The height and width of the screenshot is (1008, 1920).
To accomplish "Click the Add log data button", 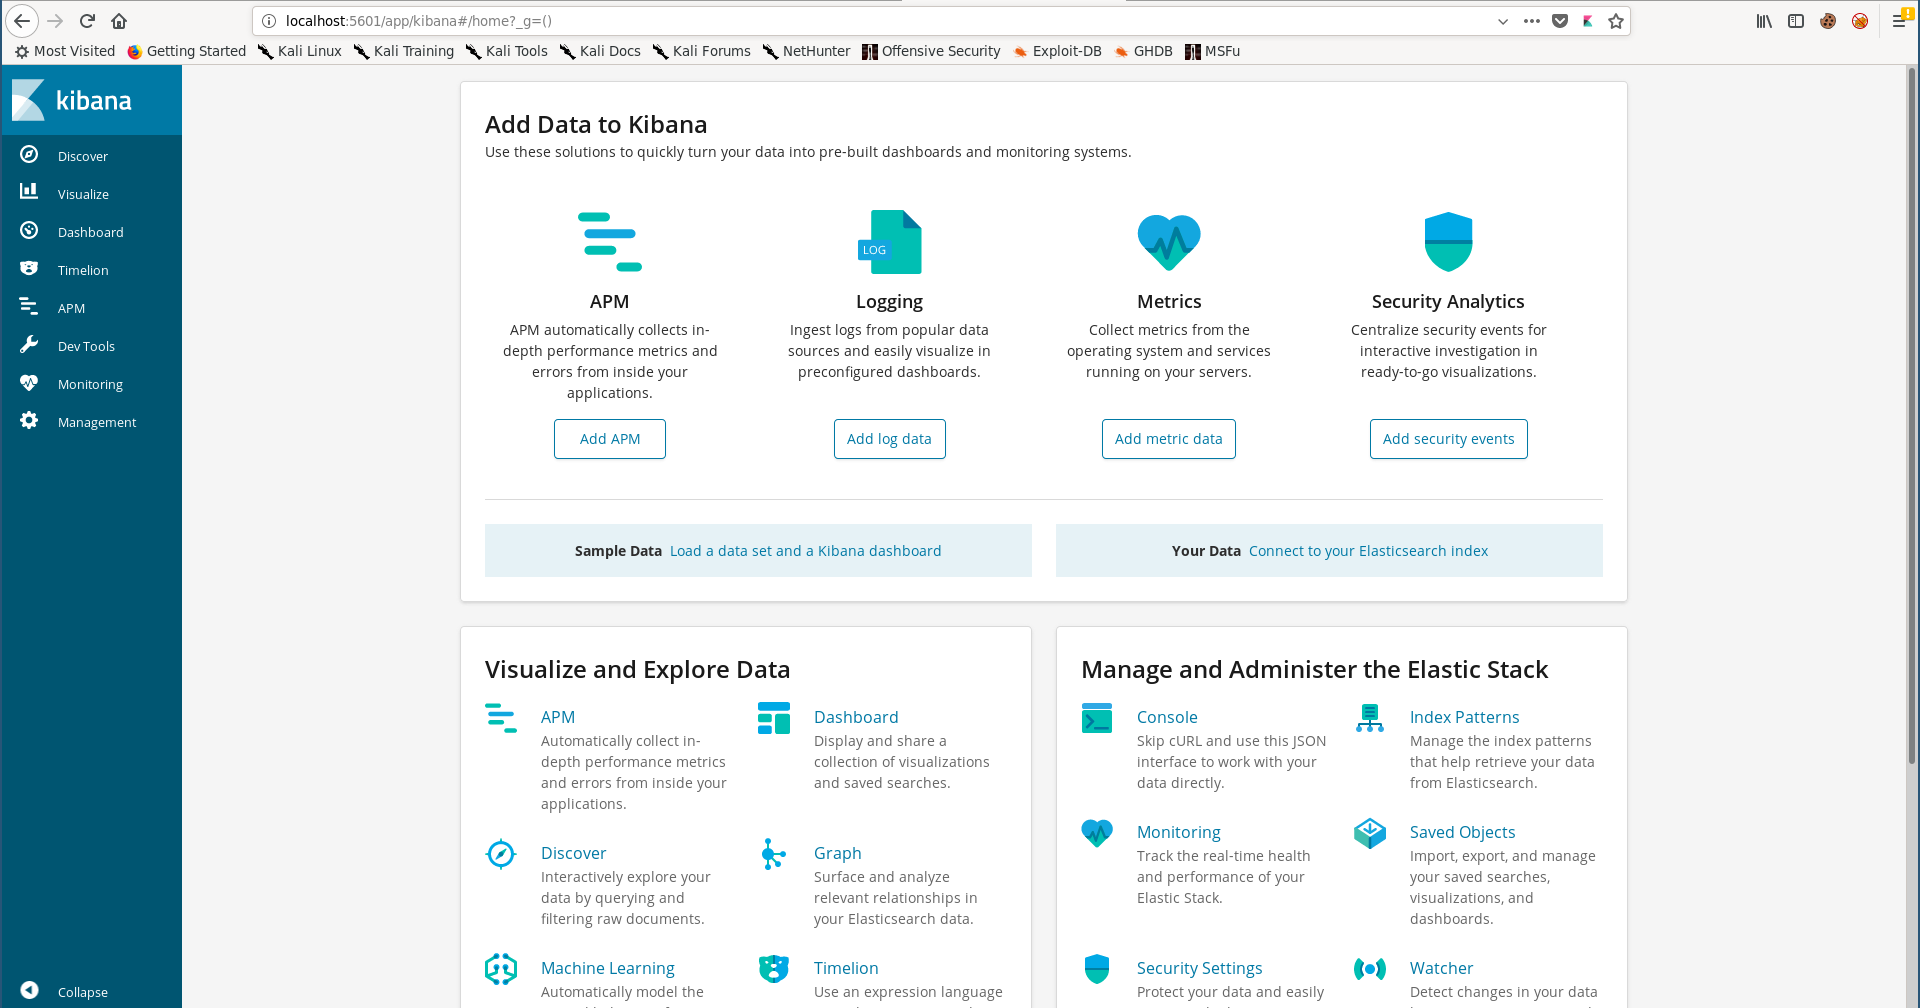I will 889,439.
